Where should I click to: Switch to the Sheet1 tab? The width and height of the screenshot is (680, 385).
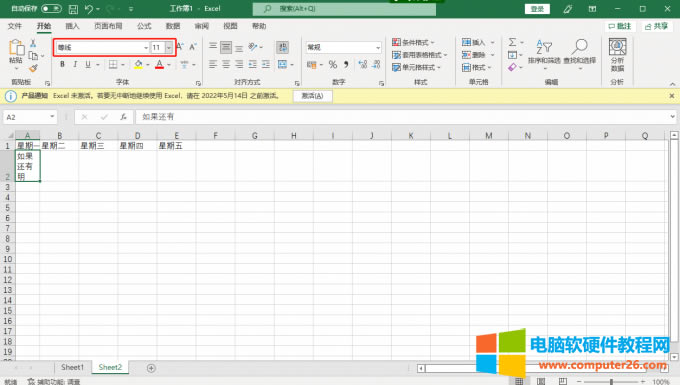tap(72, 367)
